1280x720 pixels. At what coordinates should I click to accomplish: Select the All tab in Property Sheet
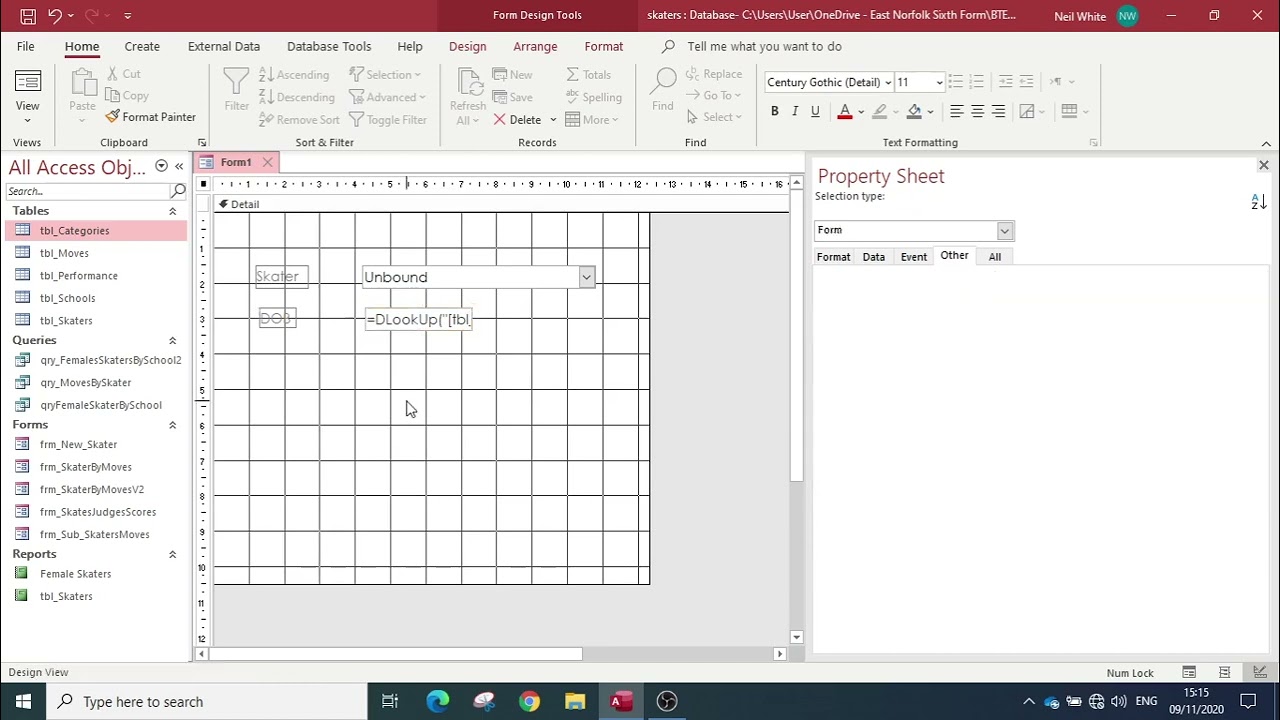[x=995, y=257]
